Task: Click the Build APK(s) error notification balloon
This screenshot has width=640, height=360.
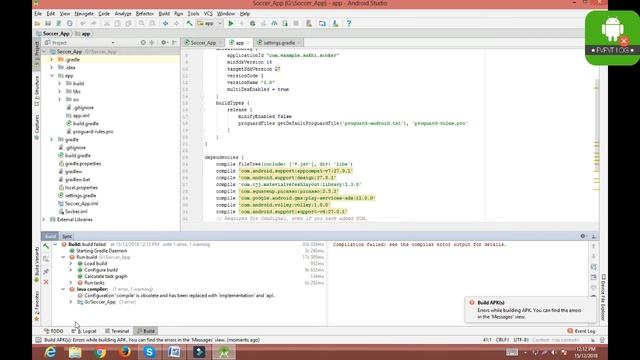Action: (x=530, y=309)
